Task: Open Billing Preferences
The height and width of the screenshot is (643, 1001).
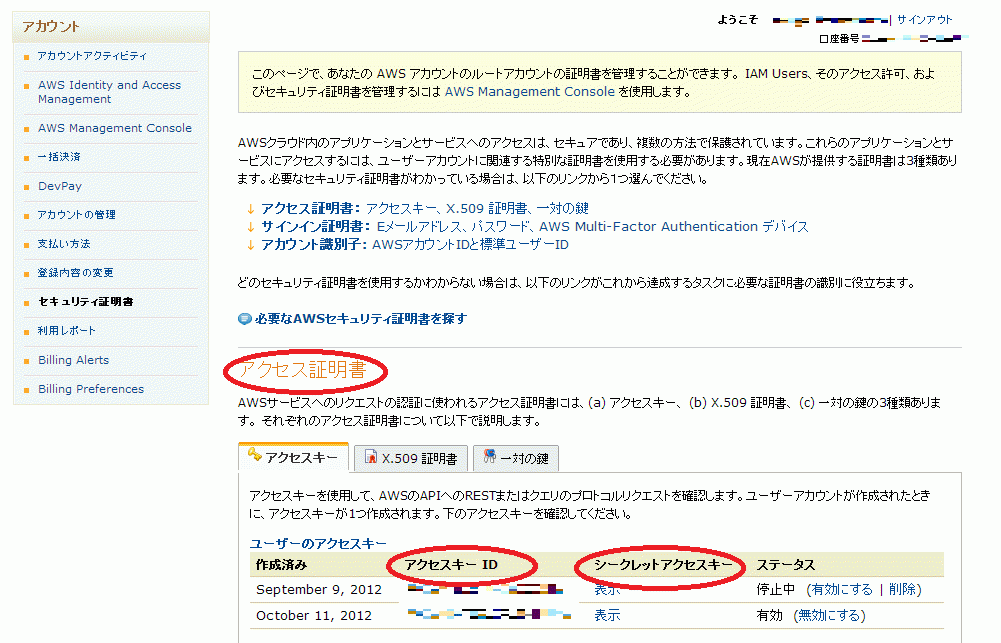Action: point(91,389)
